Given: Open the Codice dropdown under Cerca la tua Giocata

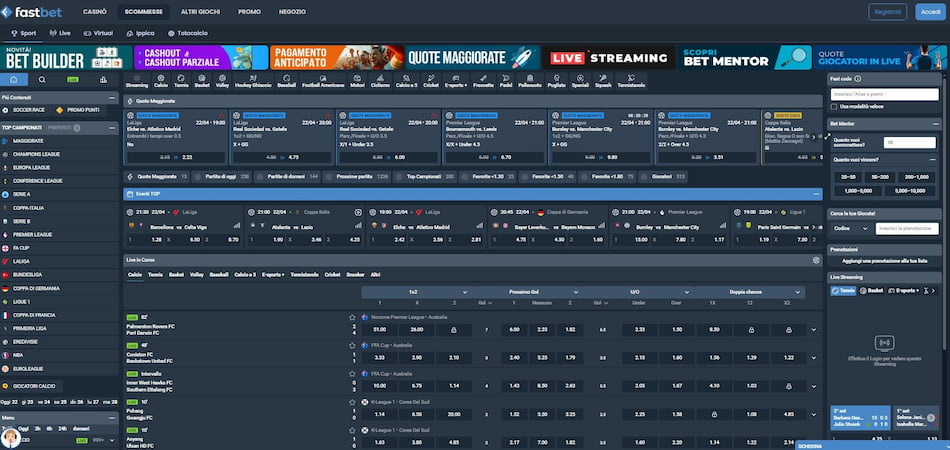Looking at the screenshot, I should (851, 229).
